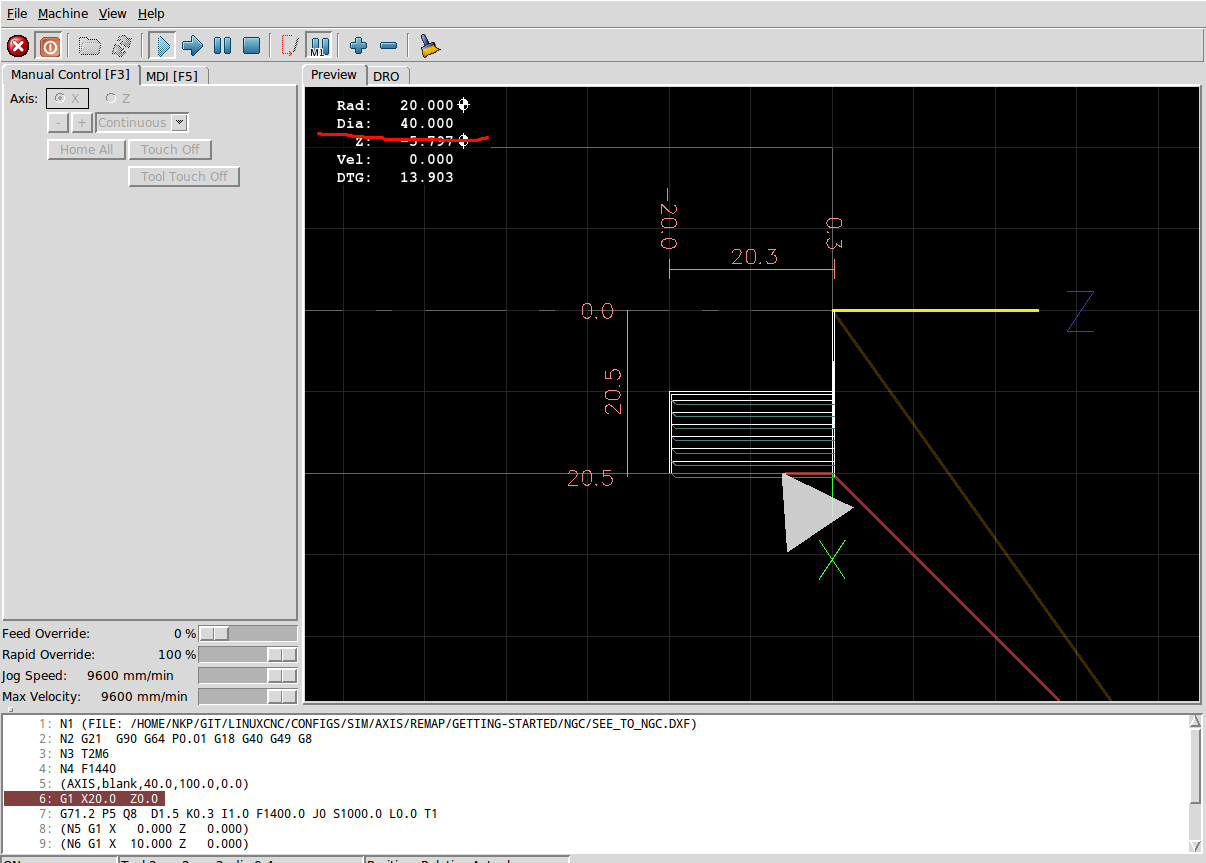Adjust the Feed Override slider

(x=248, y=634)
